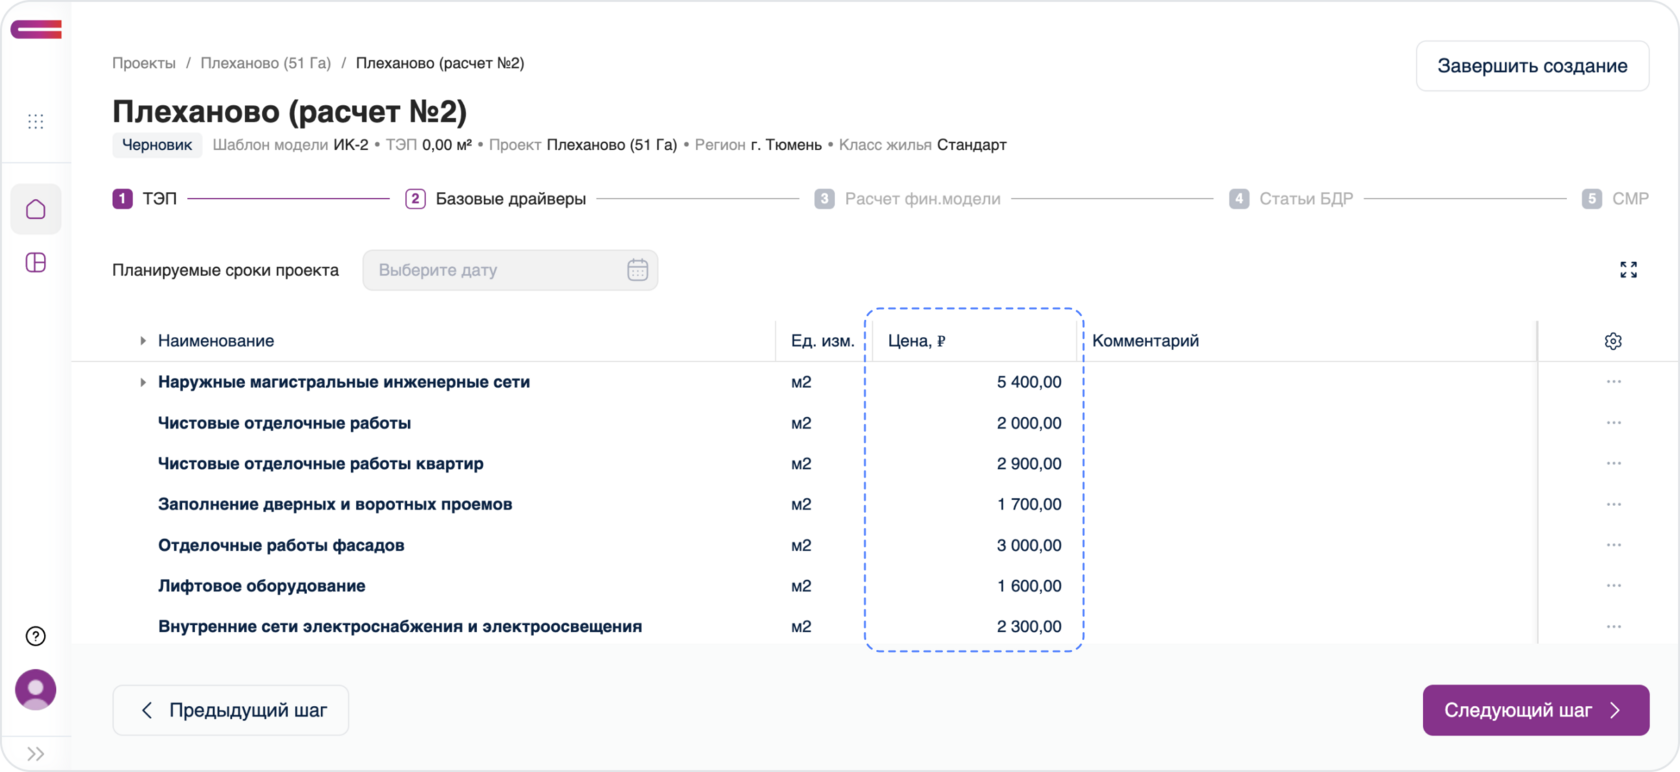Open table column settings gear
Viewport: 1680px width, 772px height.
[1613, 341]
